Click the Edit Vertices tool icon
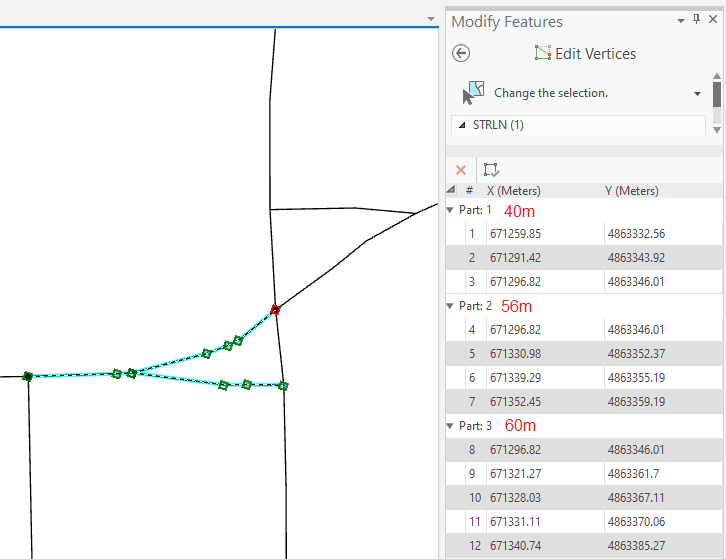This screenshot has width=726, height=559. (x=543, y=53)
